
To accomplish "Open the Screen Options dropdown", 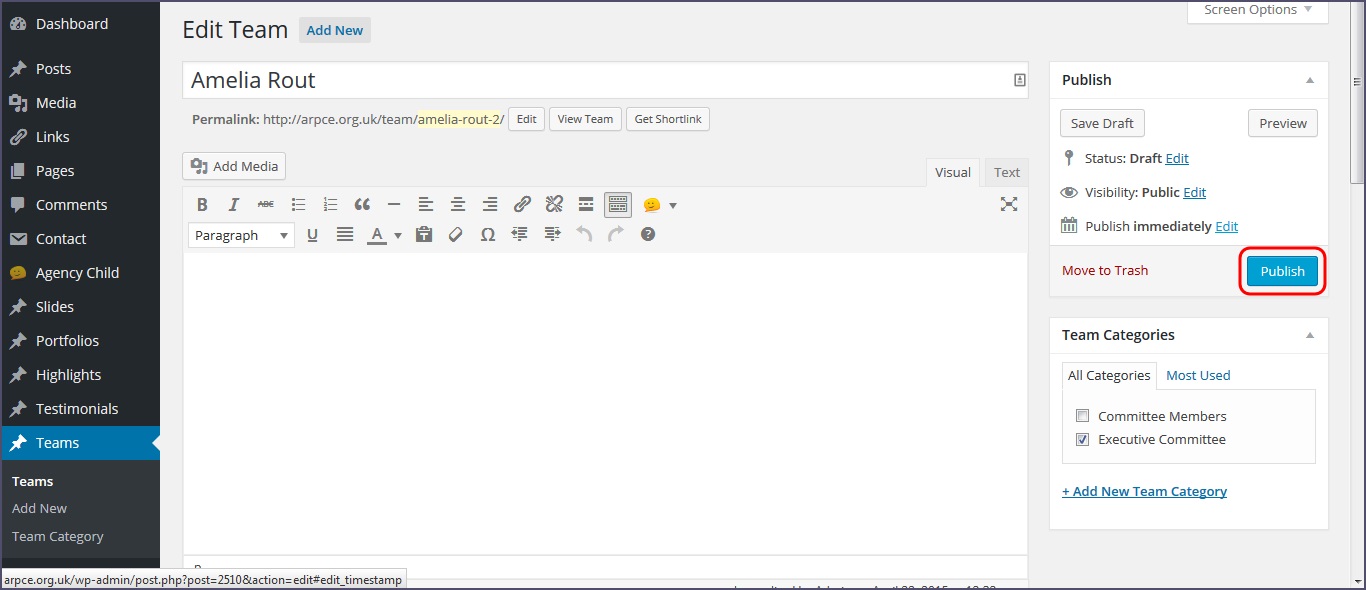I will click(x=1257, y=10).
